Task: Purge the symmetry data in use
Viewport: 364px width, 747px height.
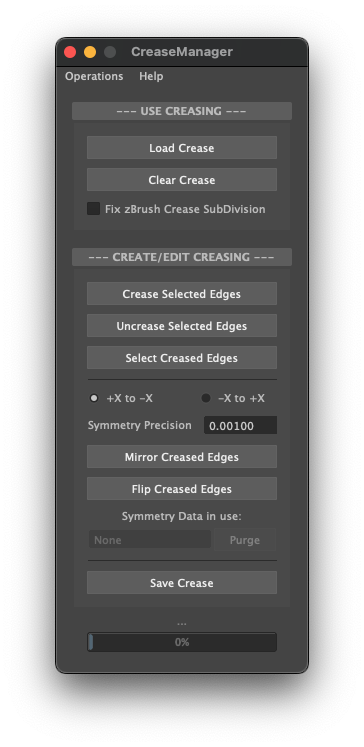Action: click(x=245, y=540)
